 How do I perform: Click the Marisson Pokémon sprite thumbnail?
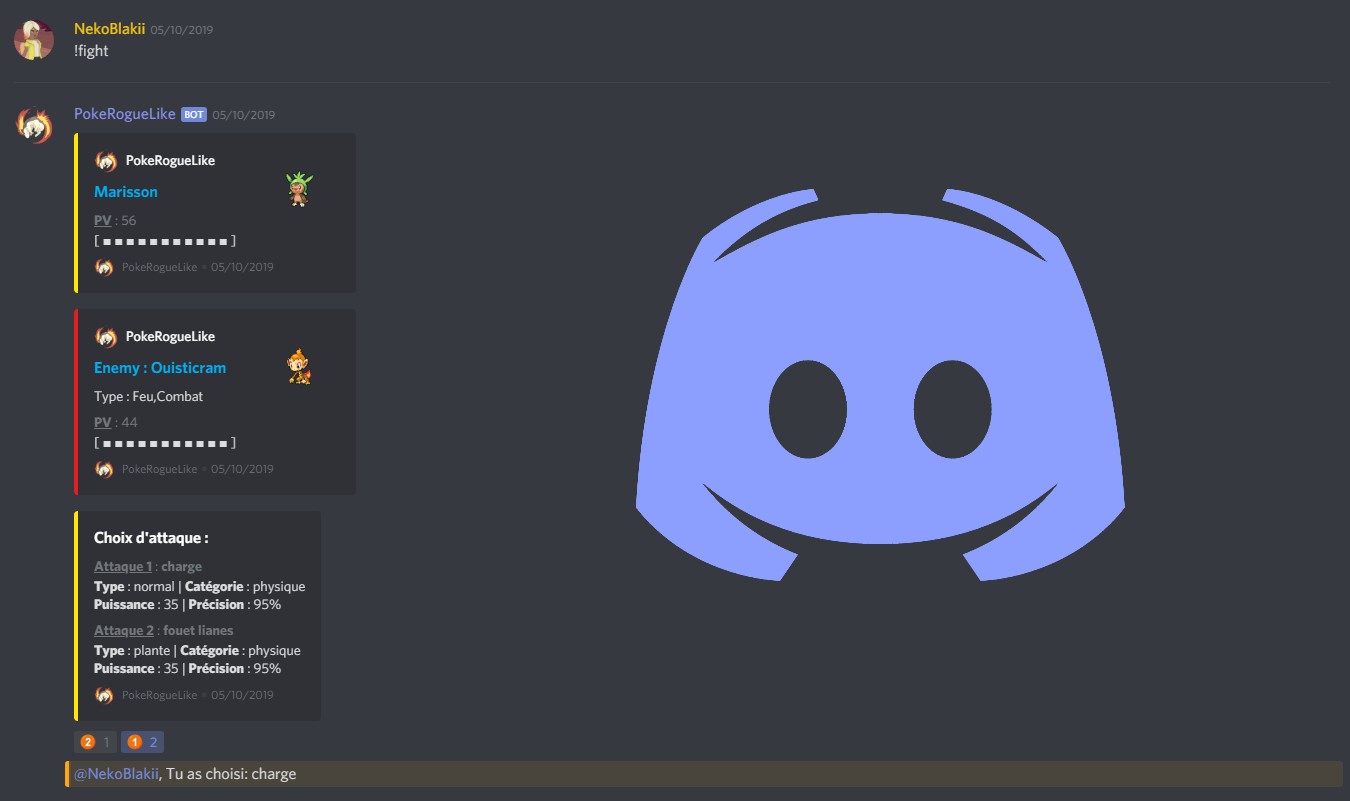tap(298, 188)
